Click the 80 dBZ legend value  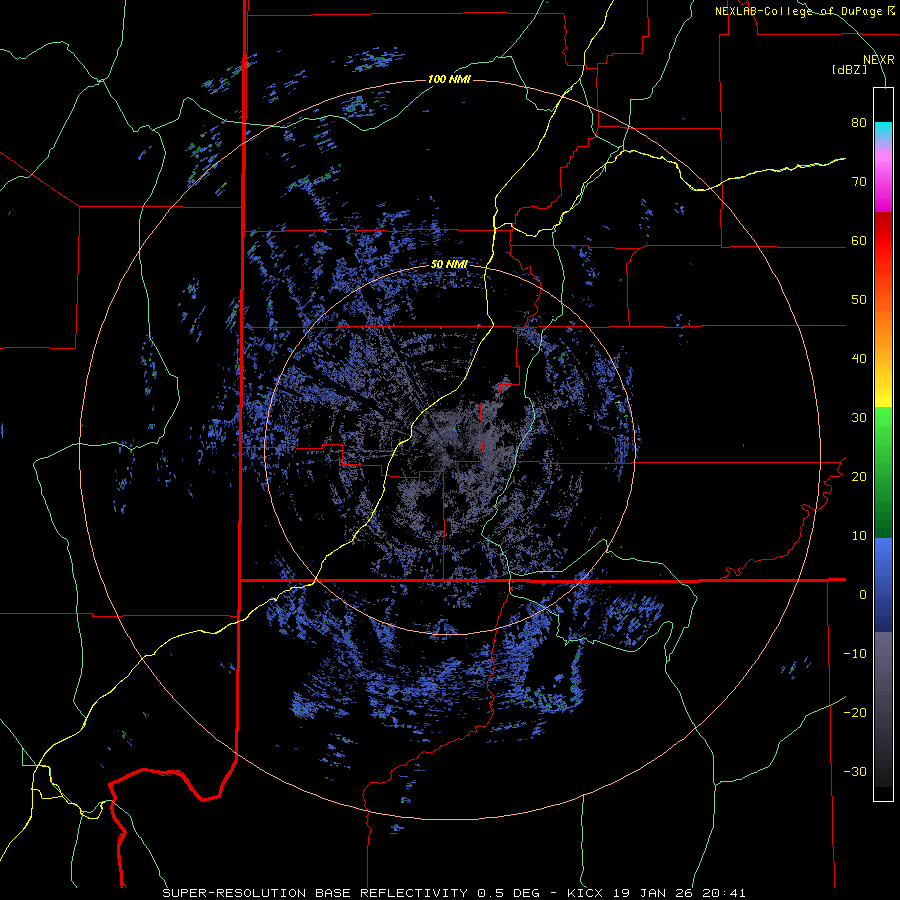click(x=859, y=123)
